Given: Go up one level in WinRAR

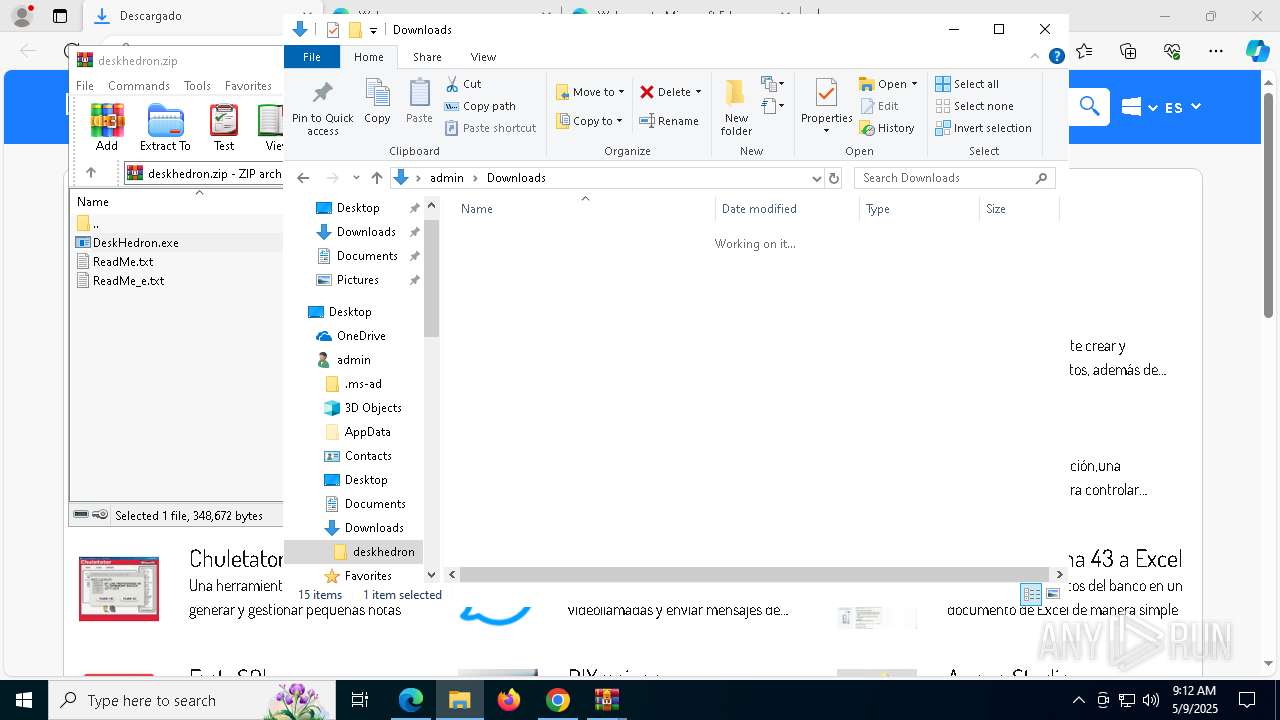Looking at the screenshot, I should coord(90,173).
